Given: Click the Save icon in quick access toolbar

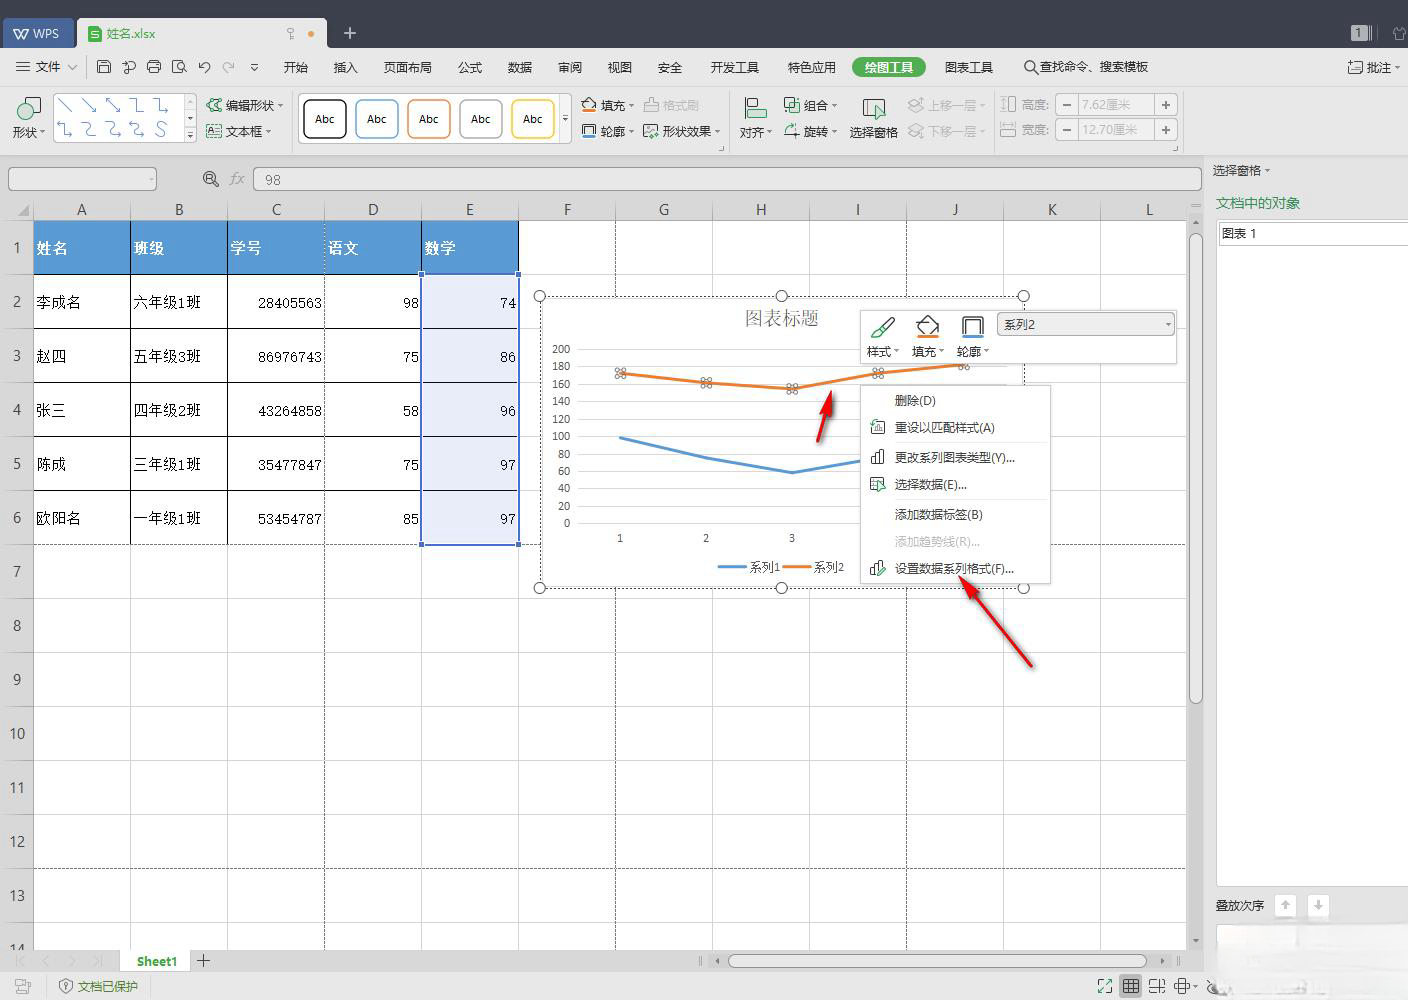Looking at the screenshot, I should (104, 67).
